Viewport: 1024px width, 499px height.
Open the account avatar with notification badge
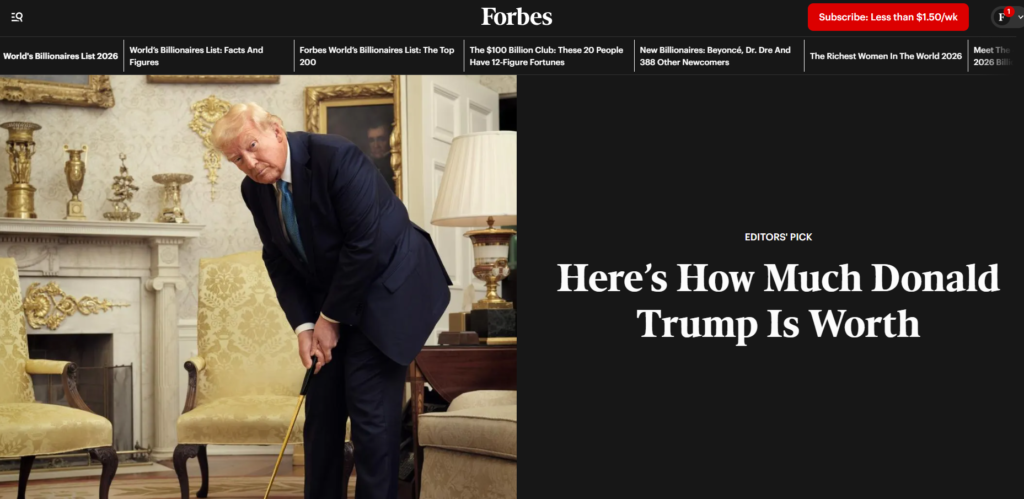point(1001,17)
